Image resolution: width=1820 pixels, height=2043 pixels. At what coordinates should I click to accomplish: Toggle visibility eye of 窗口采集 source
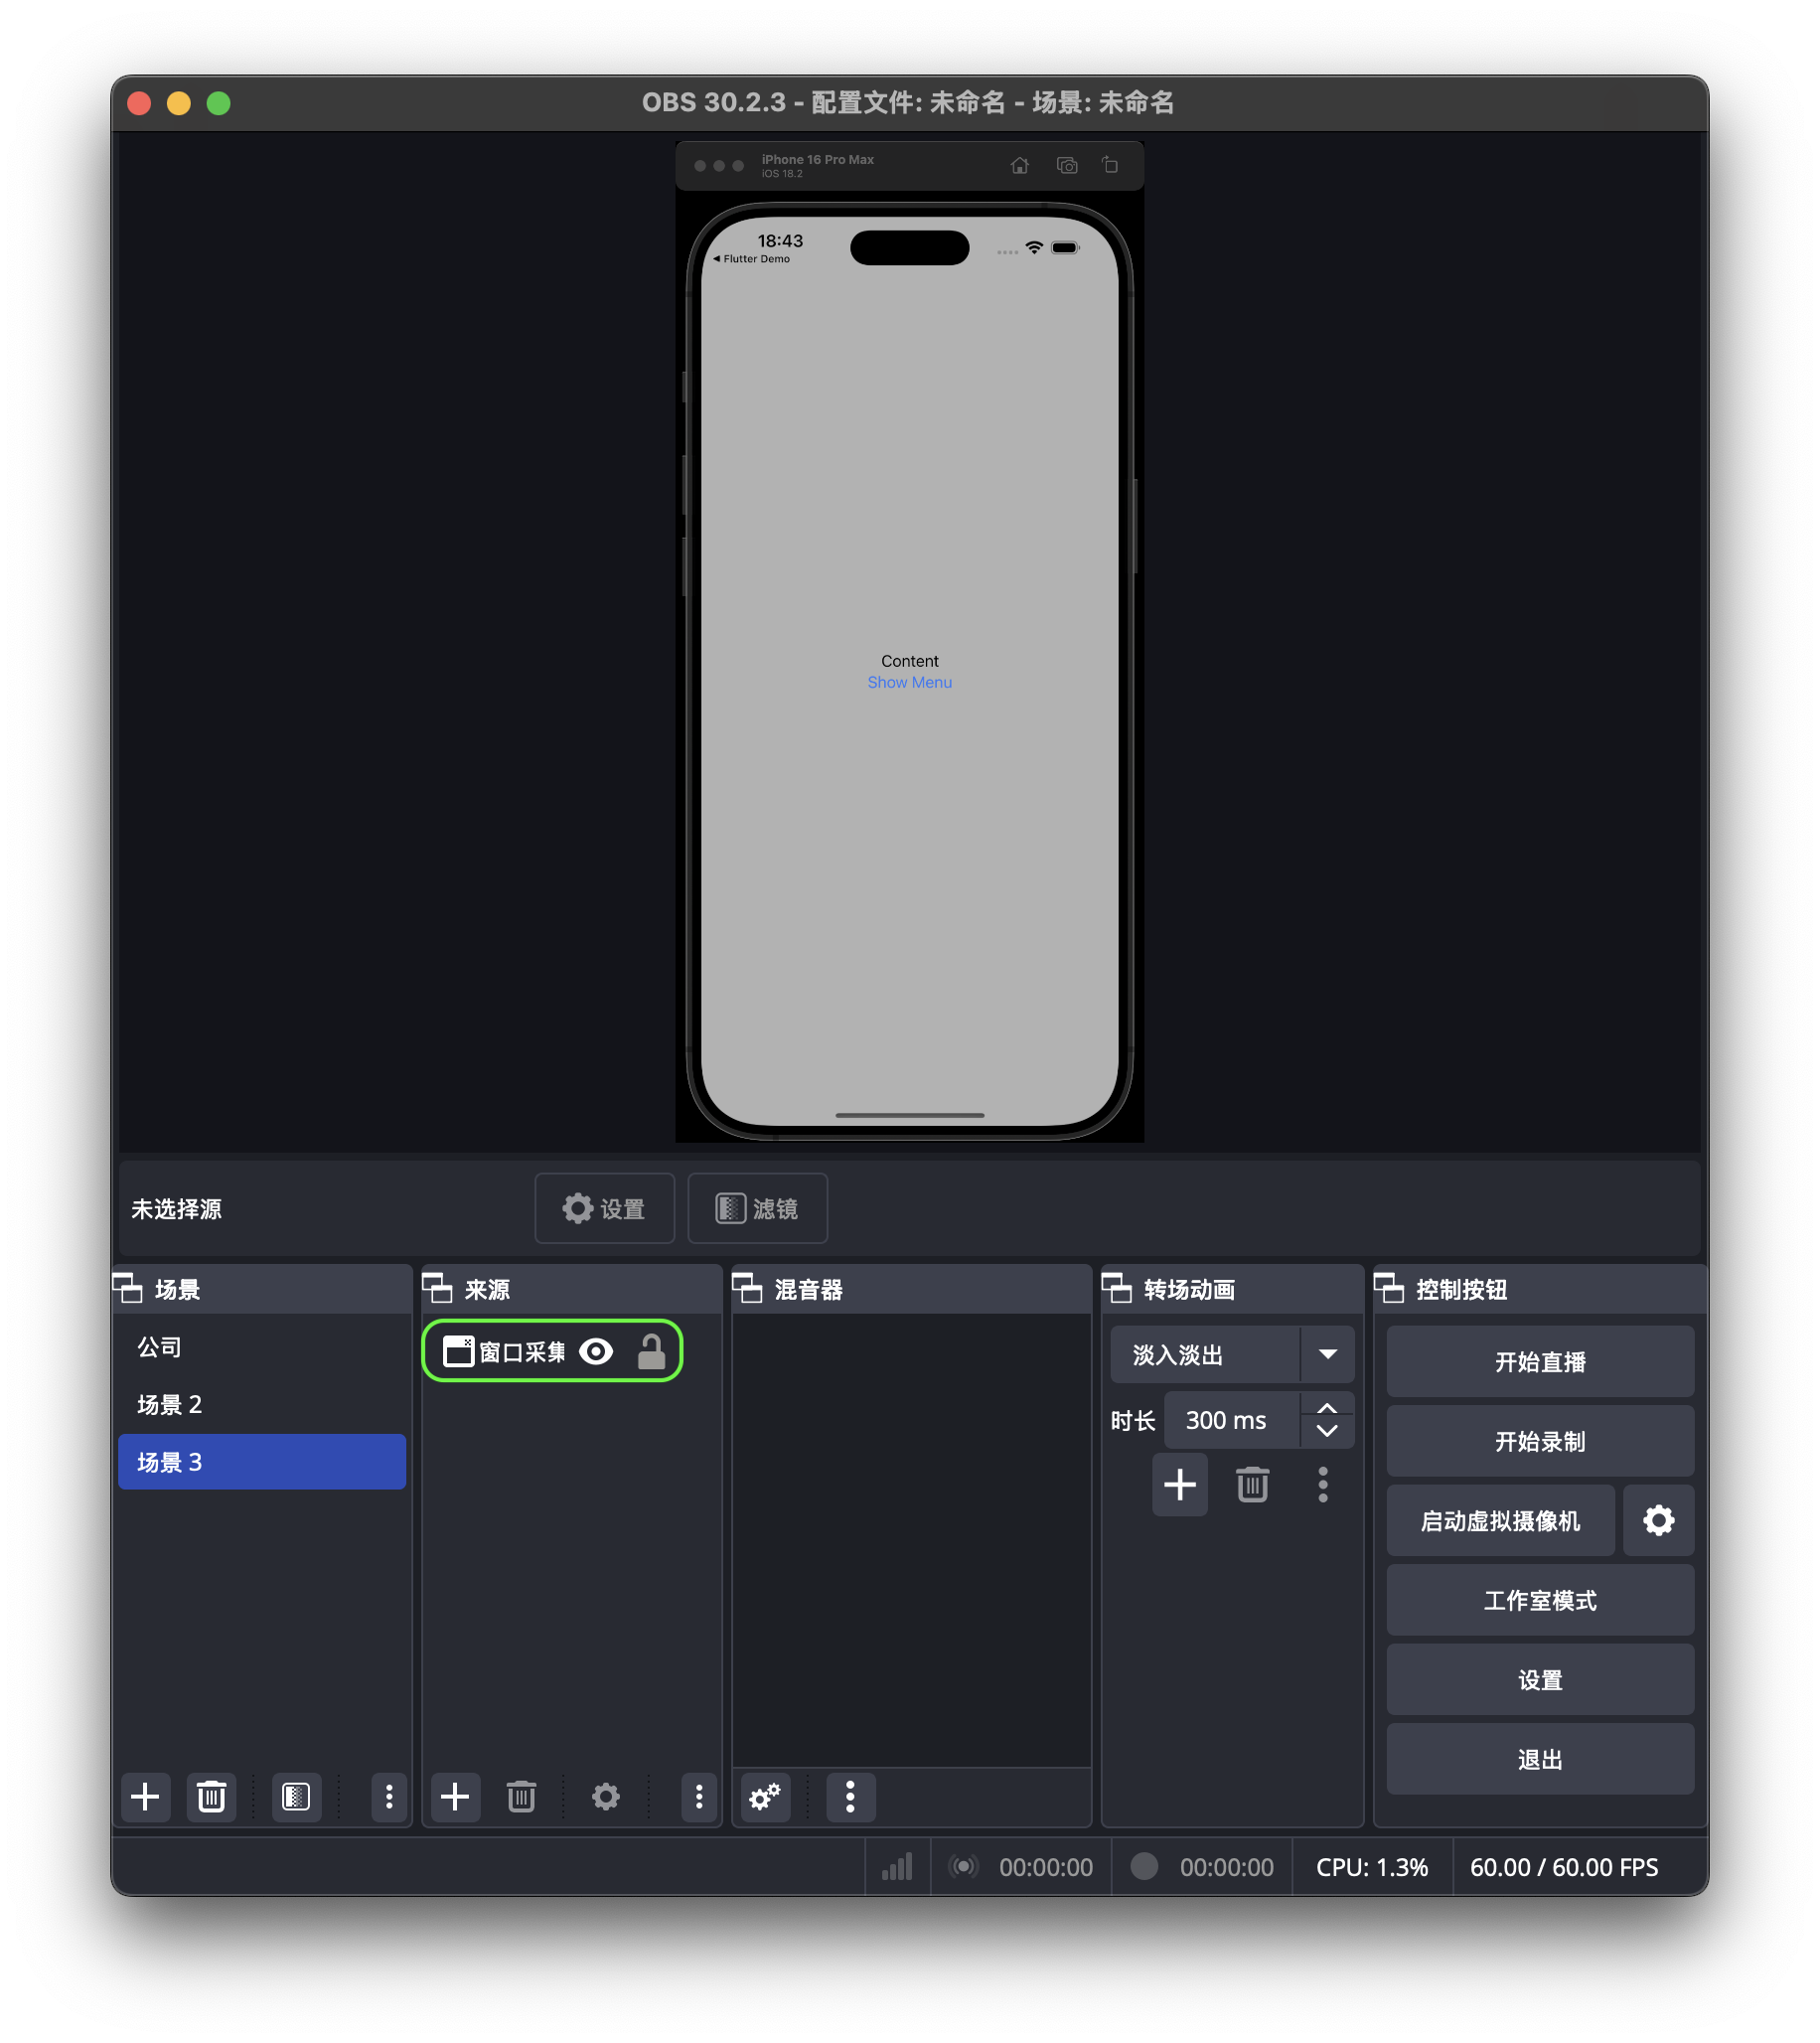(x=596, y=1352)
